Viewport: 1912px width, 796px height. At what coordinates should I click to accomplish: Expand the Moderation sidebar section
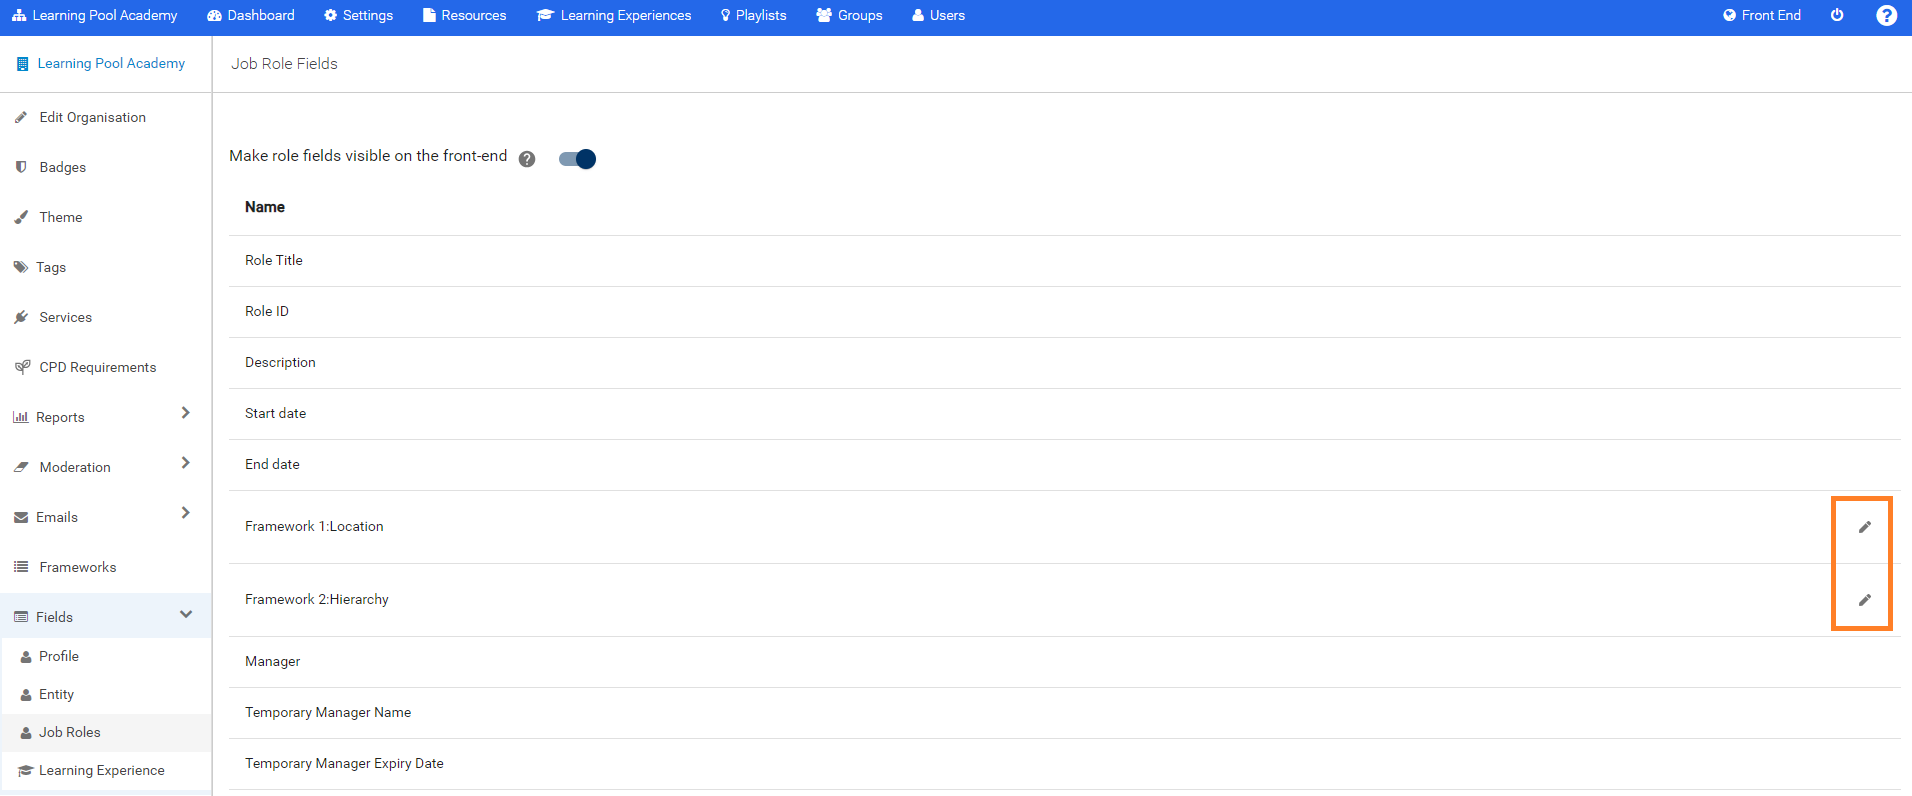(x=185, y=463)
